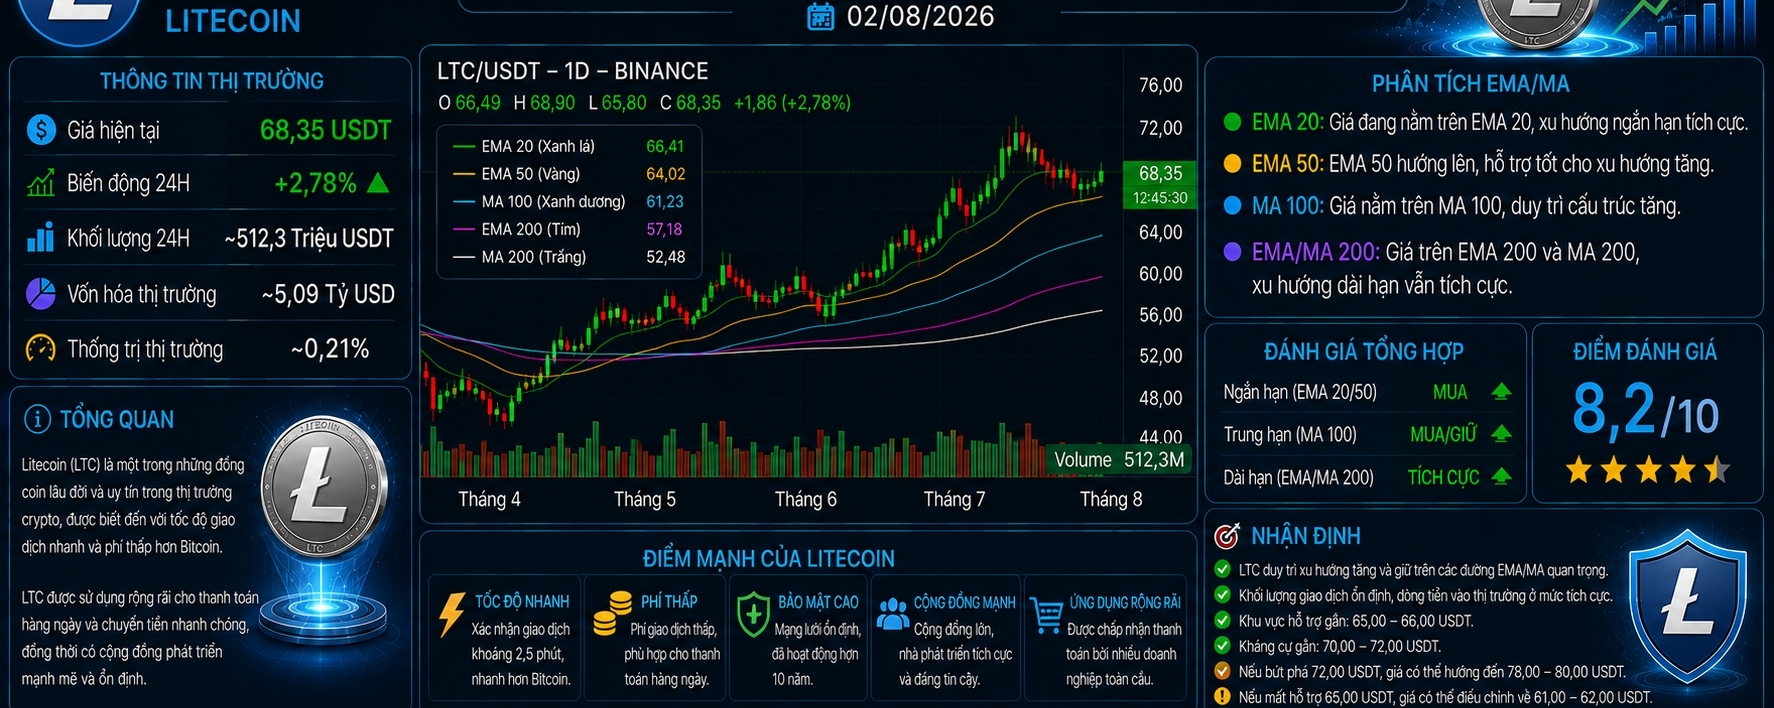Click the Tháng 6 axis label
The width and height of the screenshot is (1774, 708).
click(x=806, y=499)
